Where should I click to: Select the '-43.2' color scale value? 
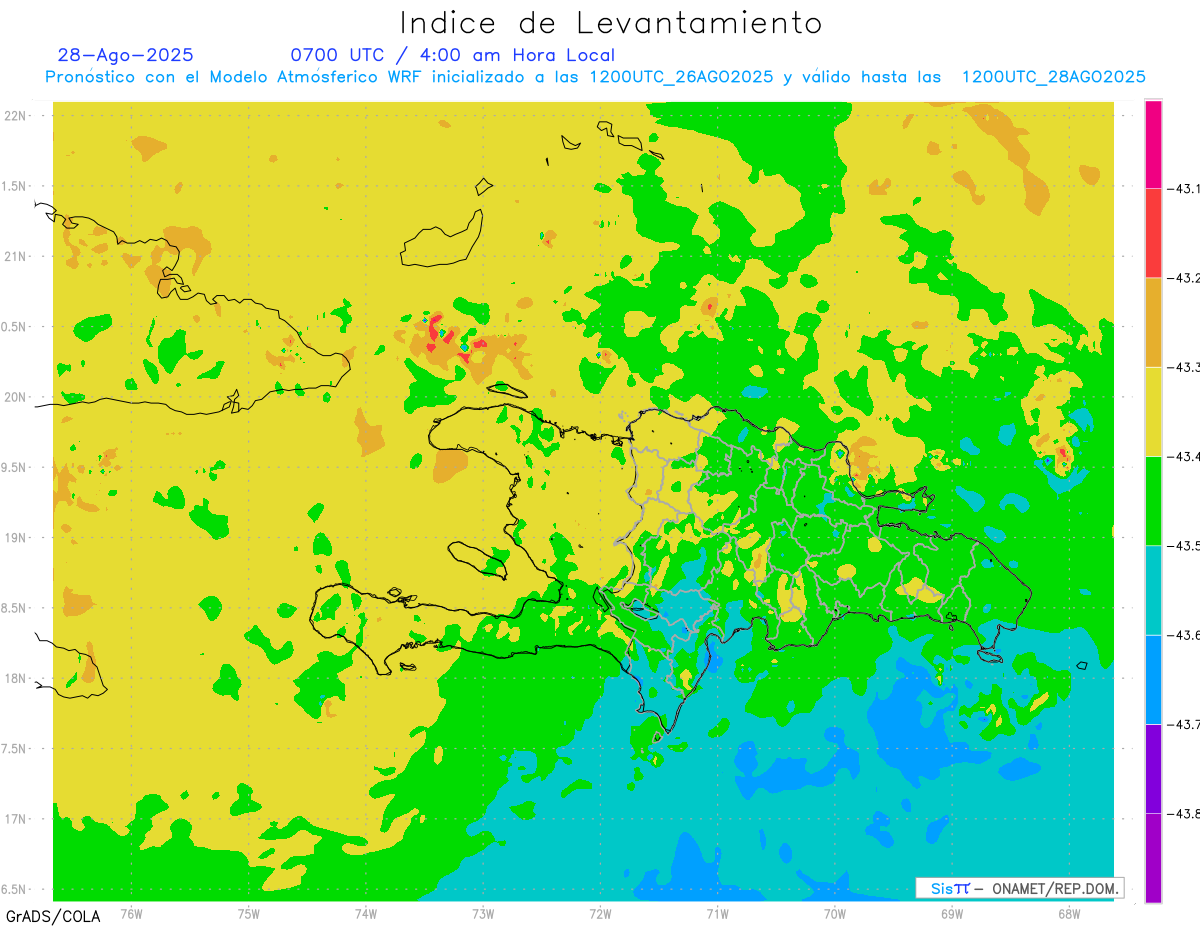[1184, 278]
